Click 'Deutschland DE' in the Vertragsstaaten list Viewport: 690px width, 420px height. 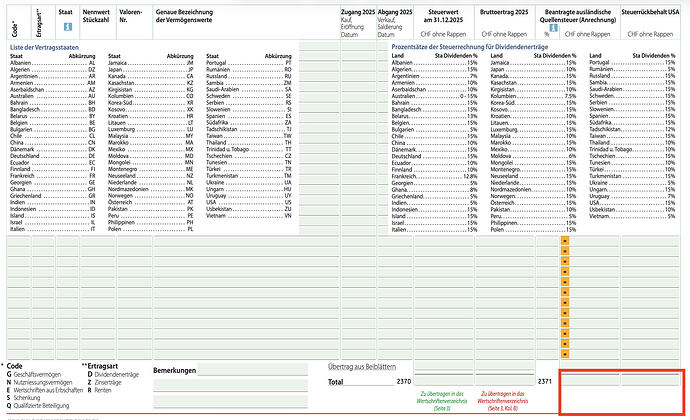tap(52, 156)
